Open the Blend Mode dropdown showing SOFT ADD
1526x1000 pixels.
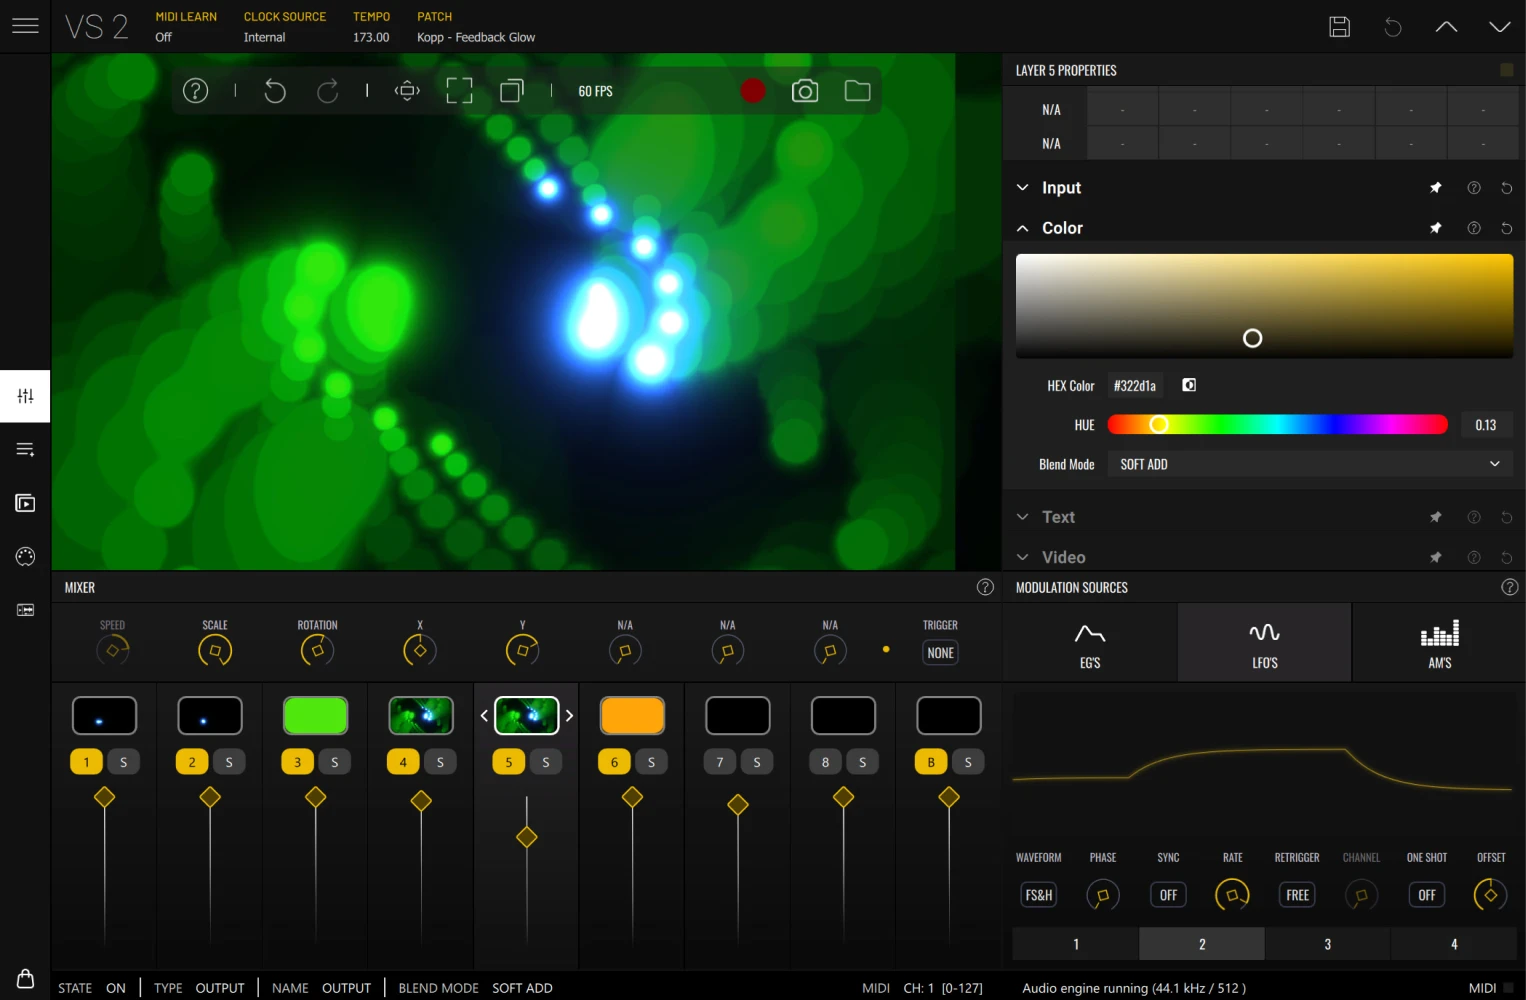tap(1308, 464)
